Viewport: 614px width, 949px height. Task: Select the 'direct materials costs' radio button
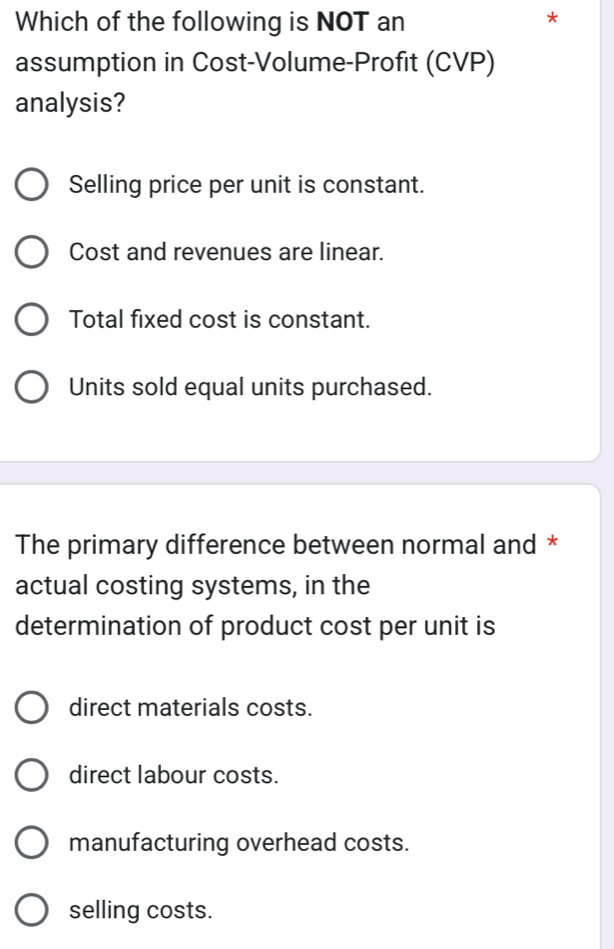(x=33, y=708)
